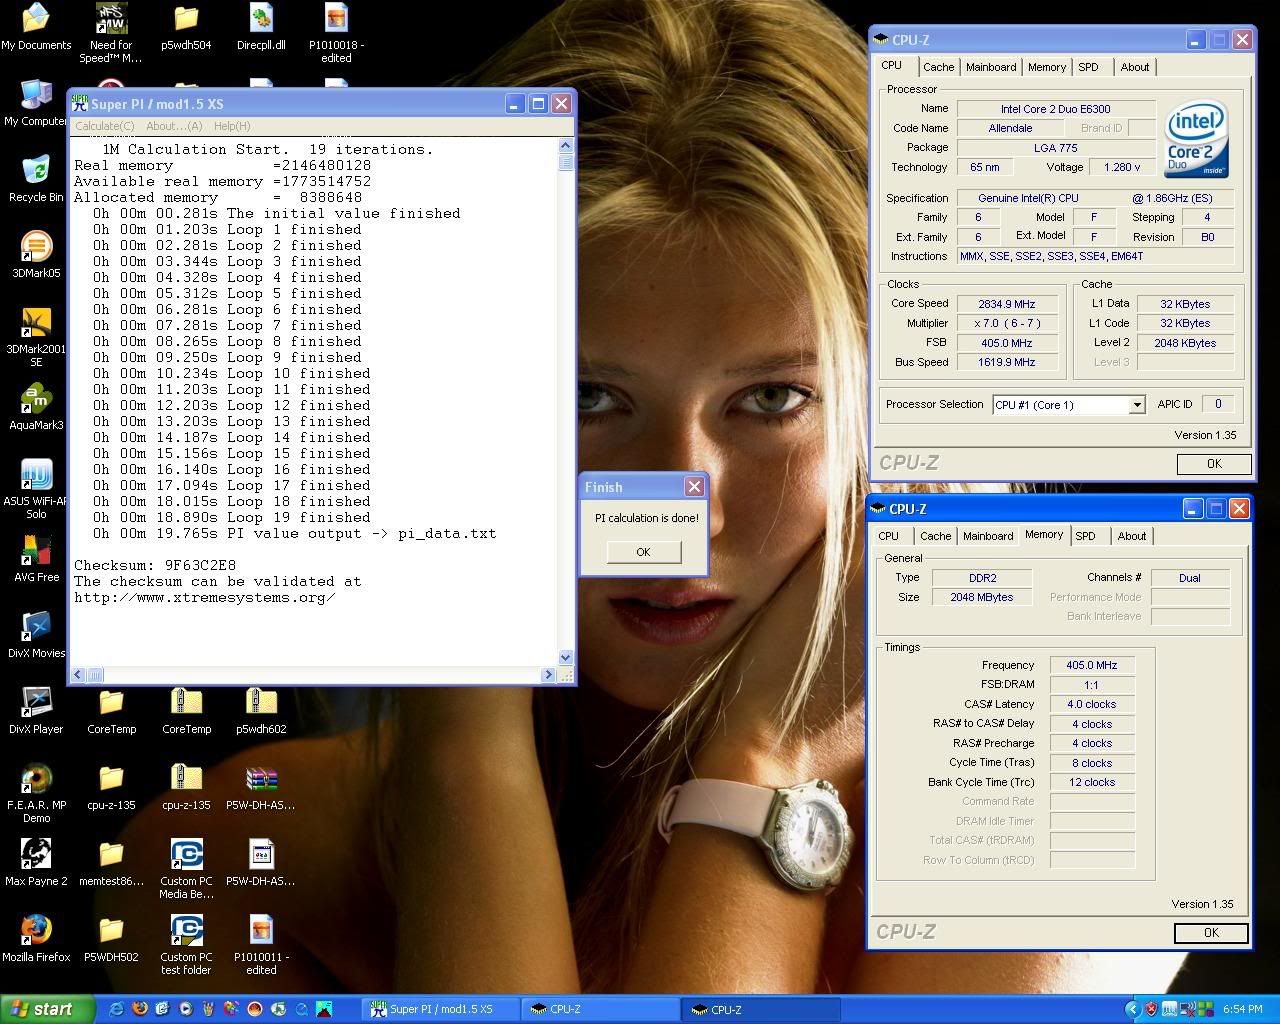
Task: Open the Help(H) menu in Super PI
Action: 232,126
